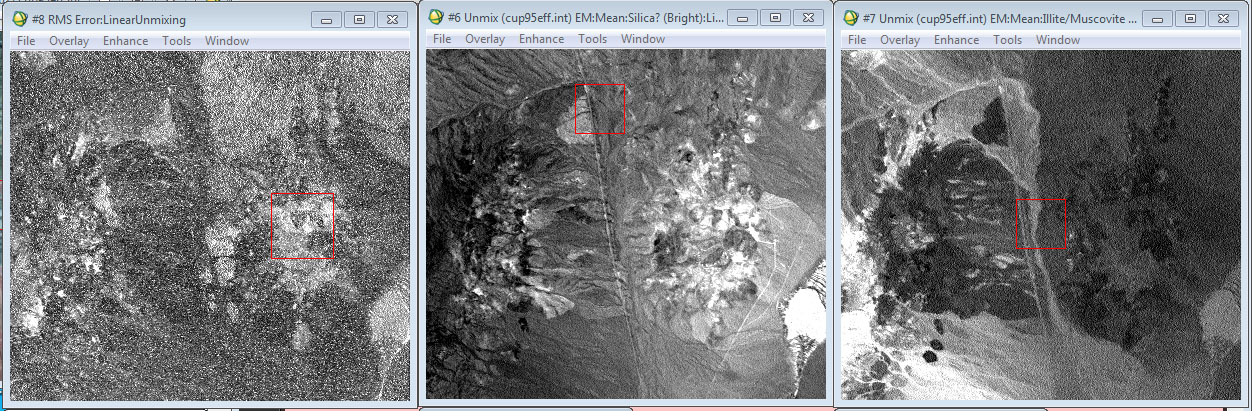
Task: Open Enhance menu in #7 Unmix Illite window
Action: coord(956,40)
